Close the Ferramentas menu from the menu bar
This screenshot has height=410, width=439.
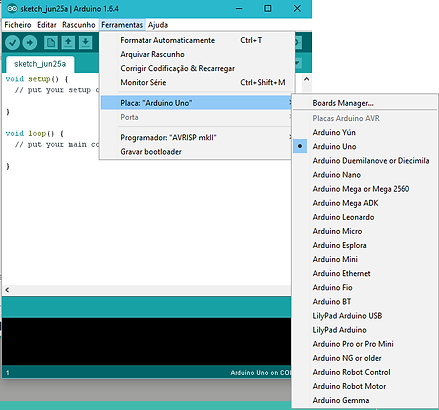[x=122, y=25]
